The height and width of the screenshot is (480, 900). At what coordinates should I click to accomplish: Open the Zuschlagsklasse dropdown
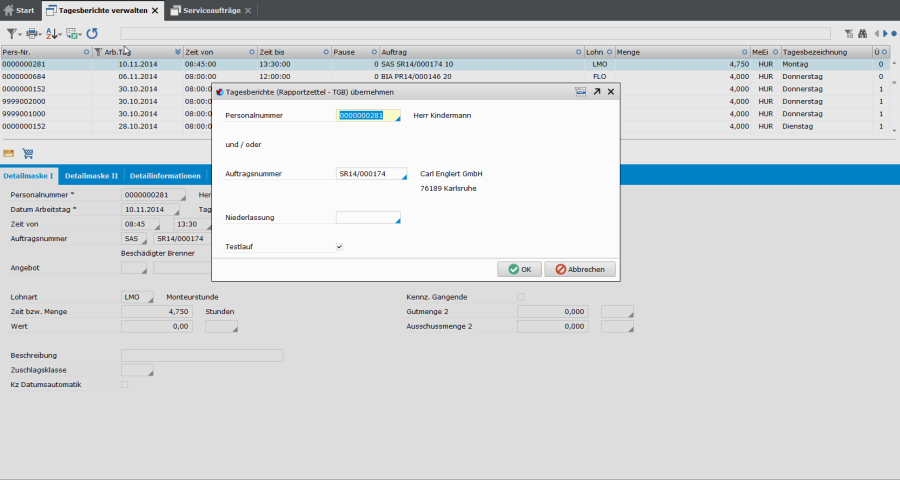(137, 370)
